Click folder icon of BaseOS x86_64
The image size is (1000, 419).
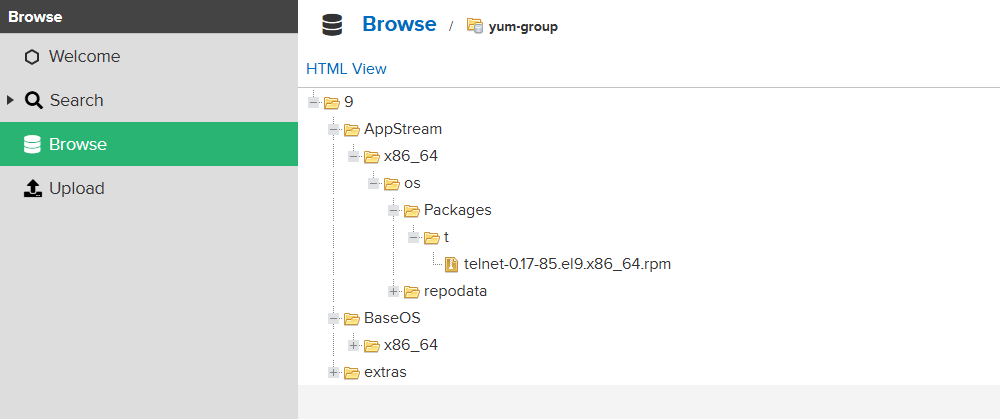pyautogui.click(x=372, y=346)
